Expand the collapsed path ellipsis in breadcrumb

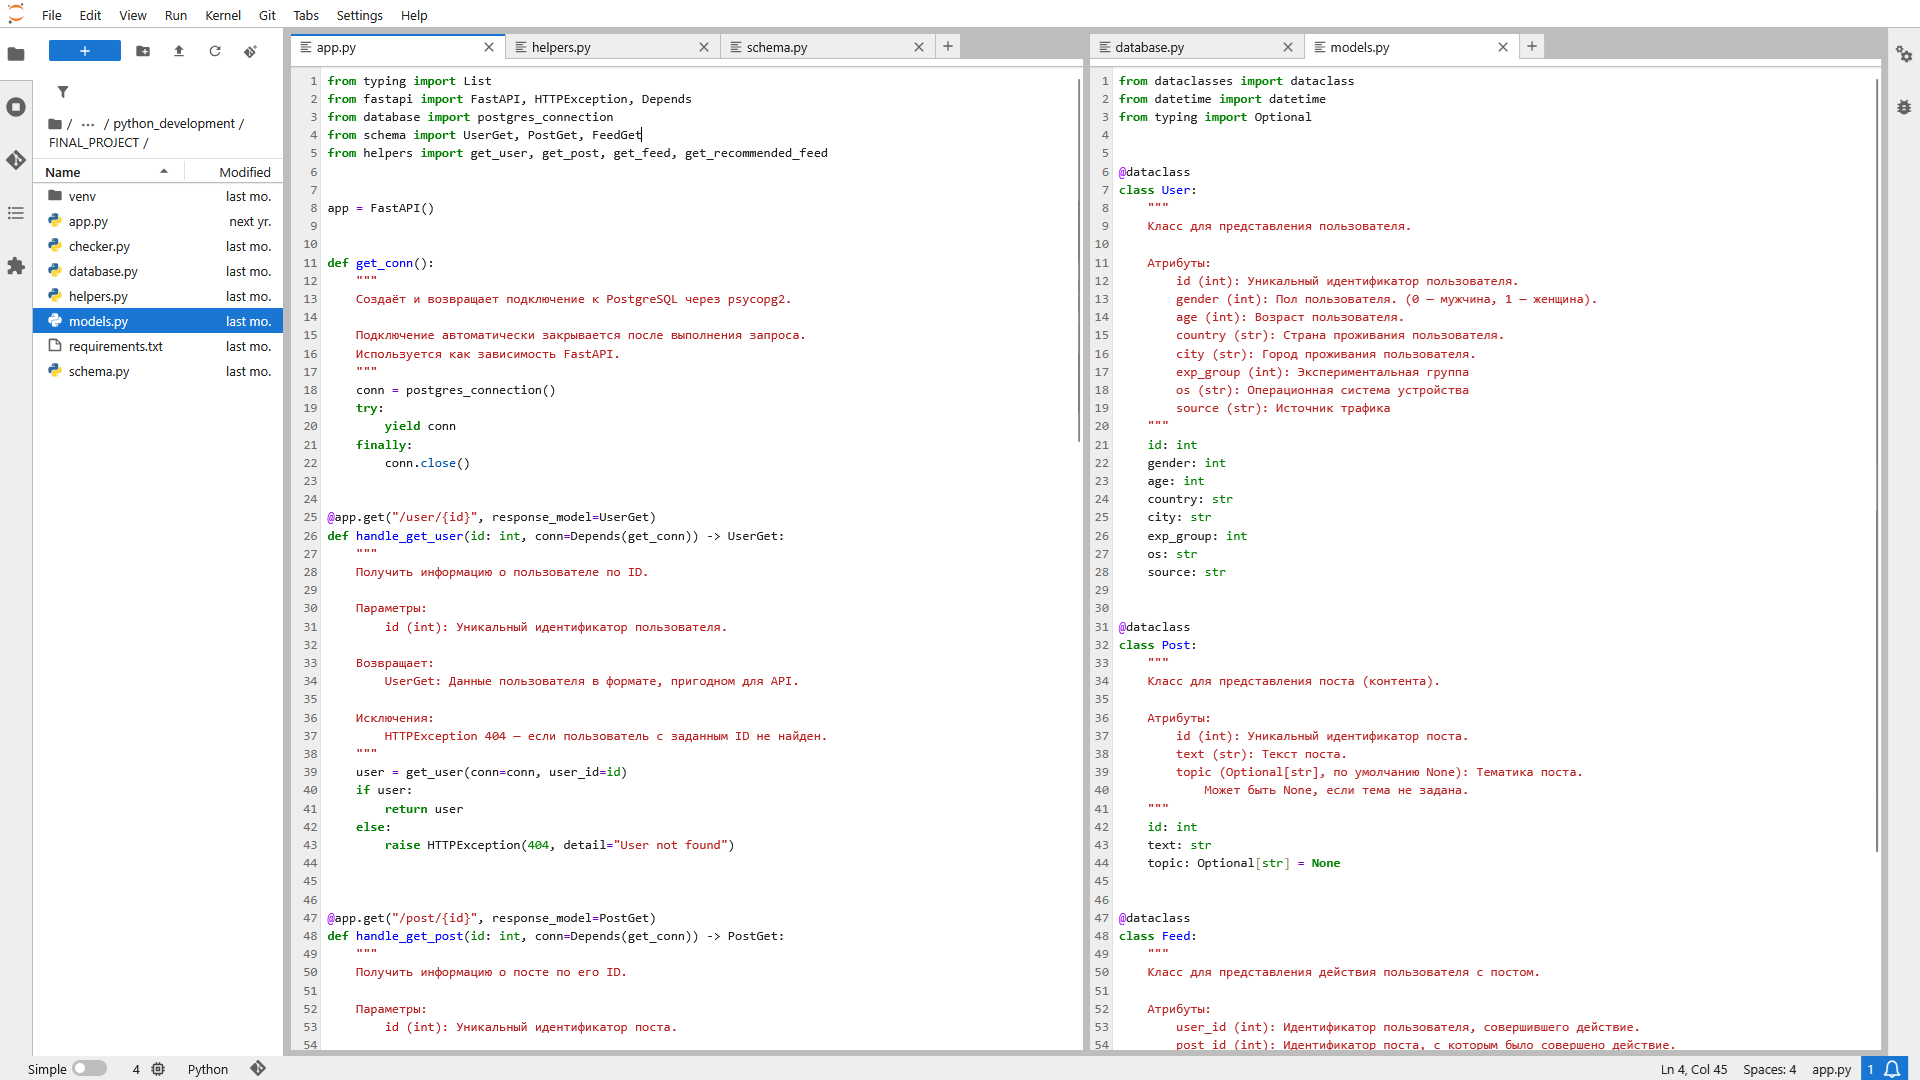click(x=88, y=124)
